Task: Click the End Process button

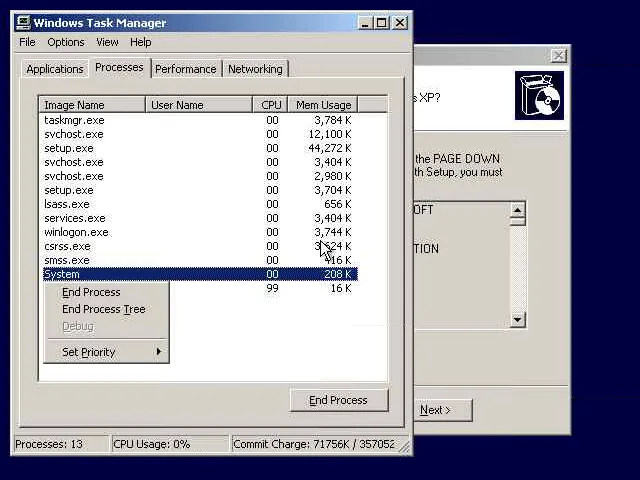Action: pos(339,400)
